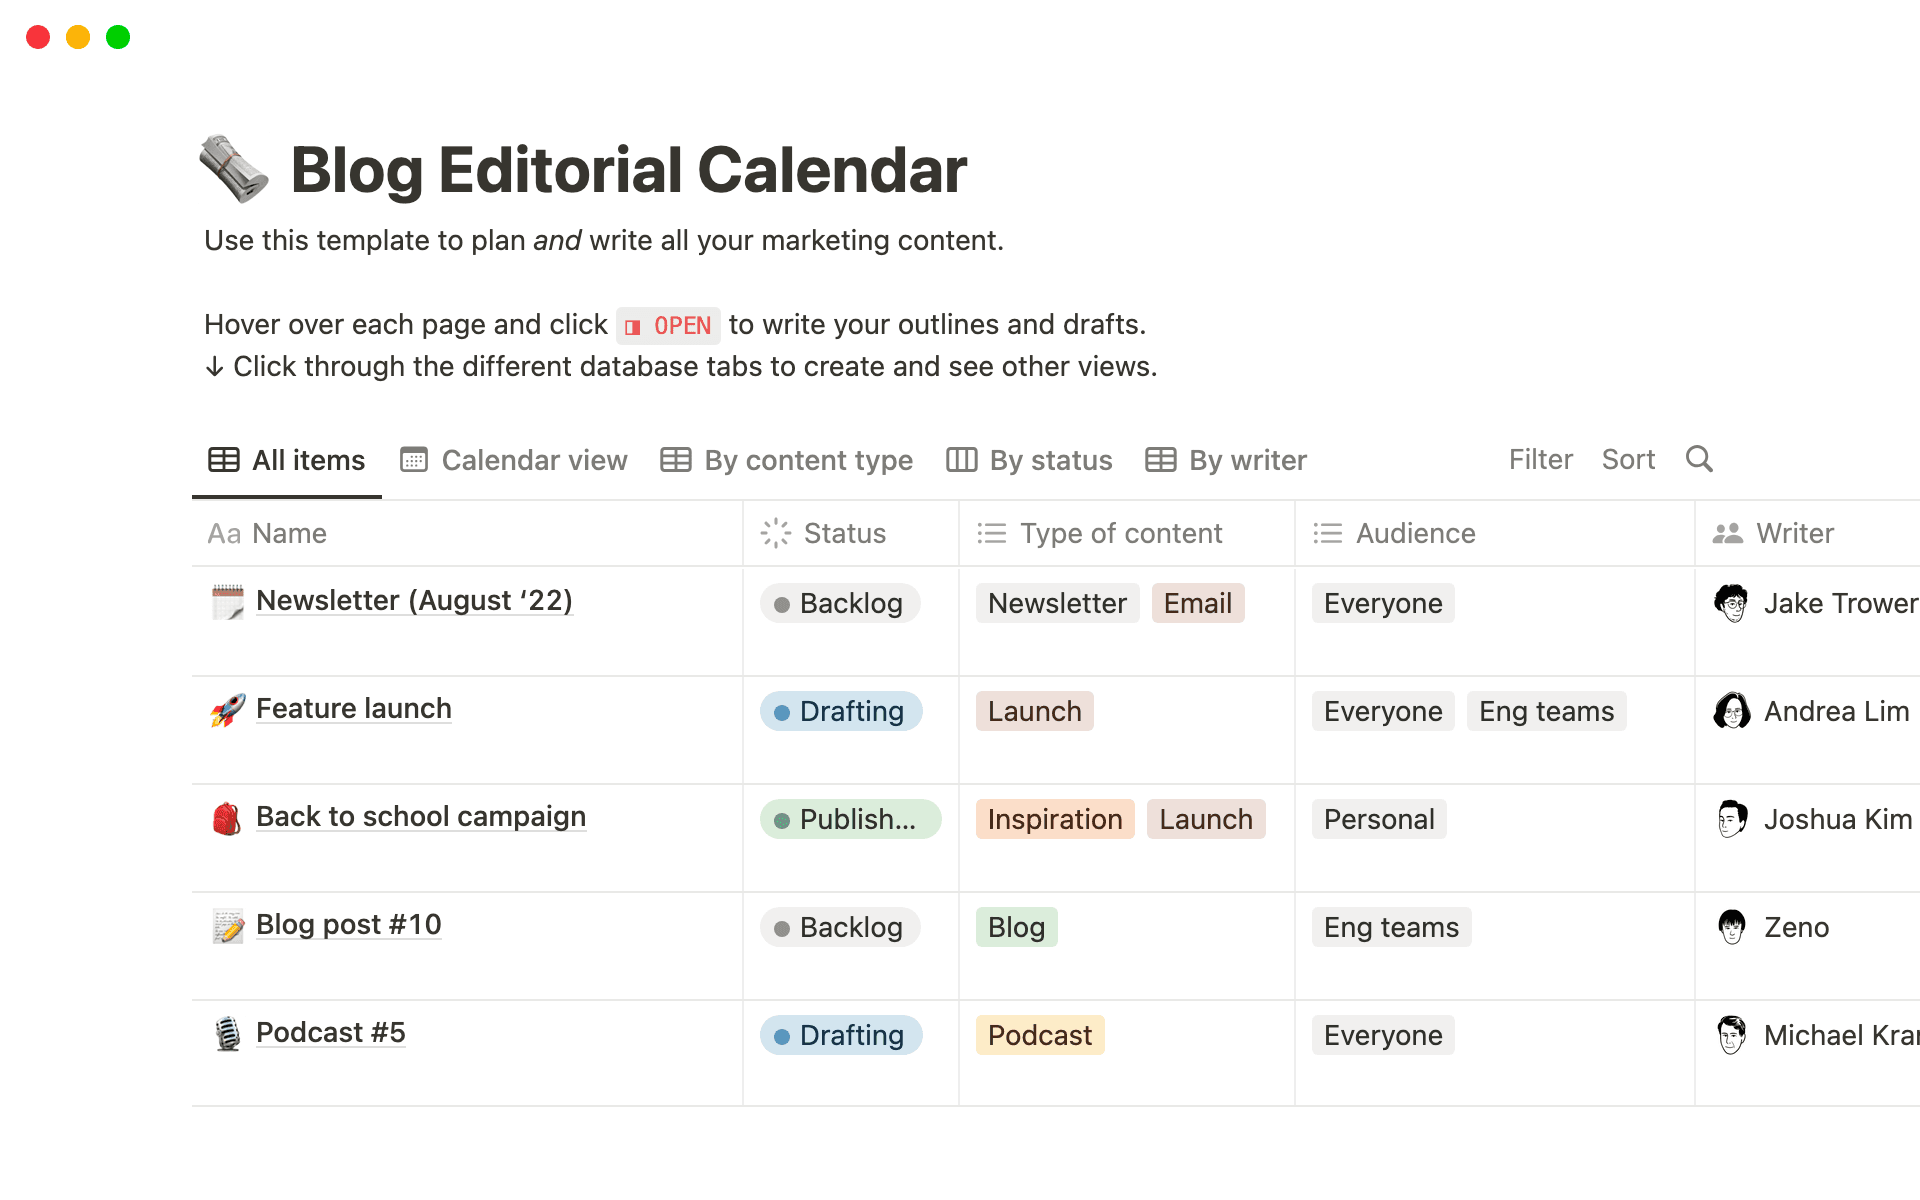Open the Type of content column options
Screen dimensions: 1920x1200
tap(1120, 533)
